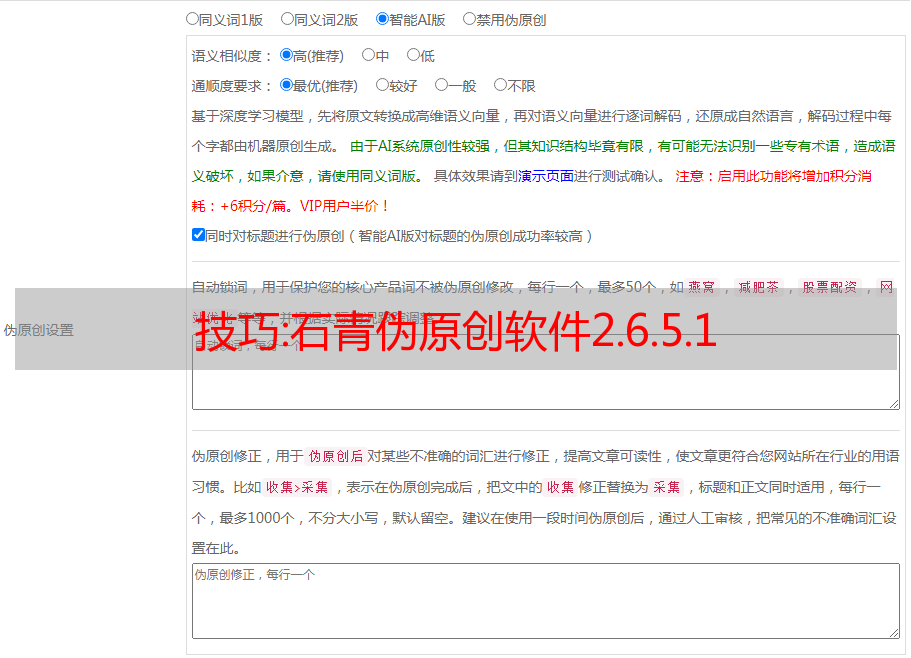Choose the 智能AI版 radio option
The image size is (911, 658).
(382, 19)
